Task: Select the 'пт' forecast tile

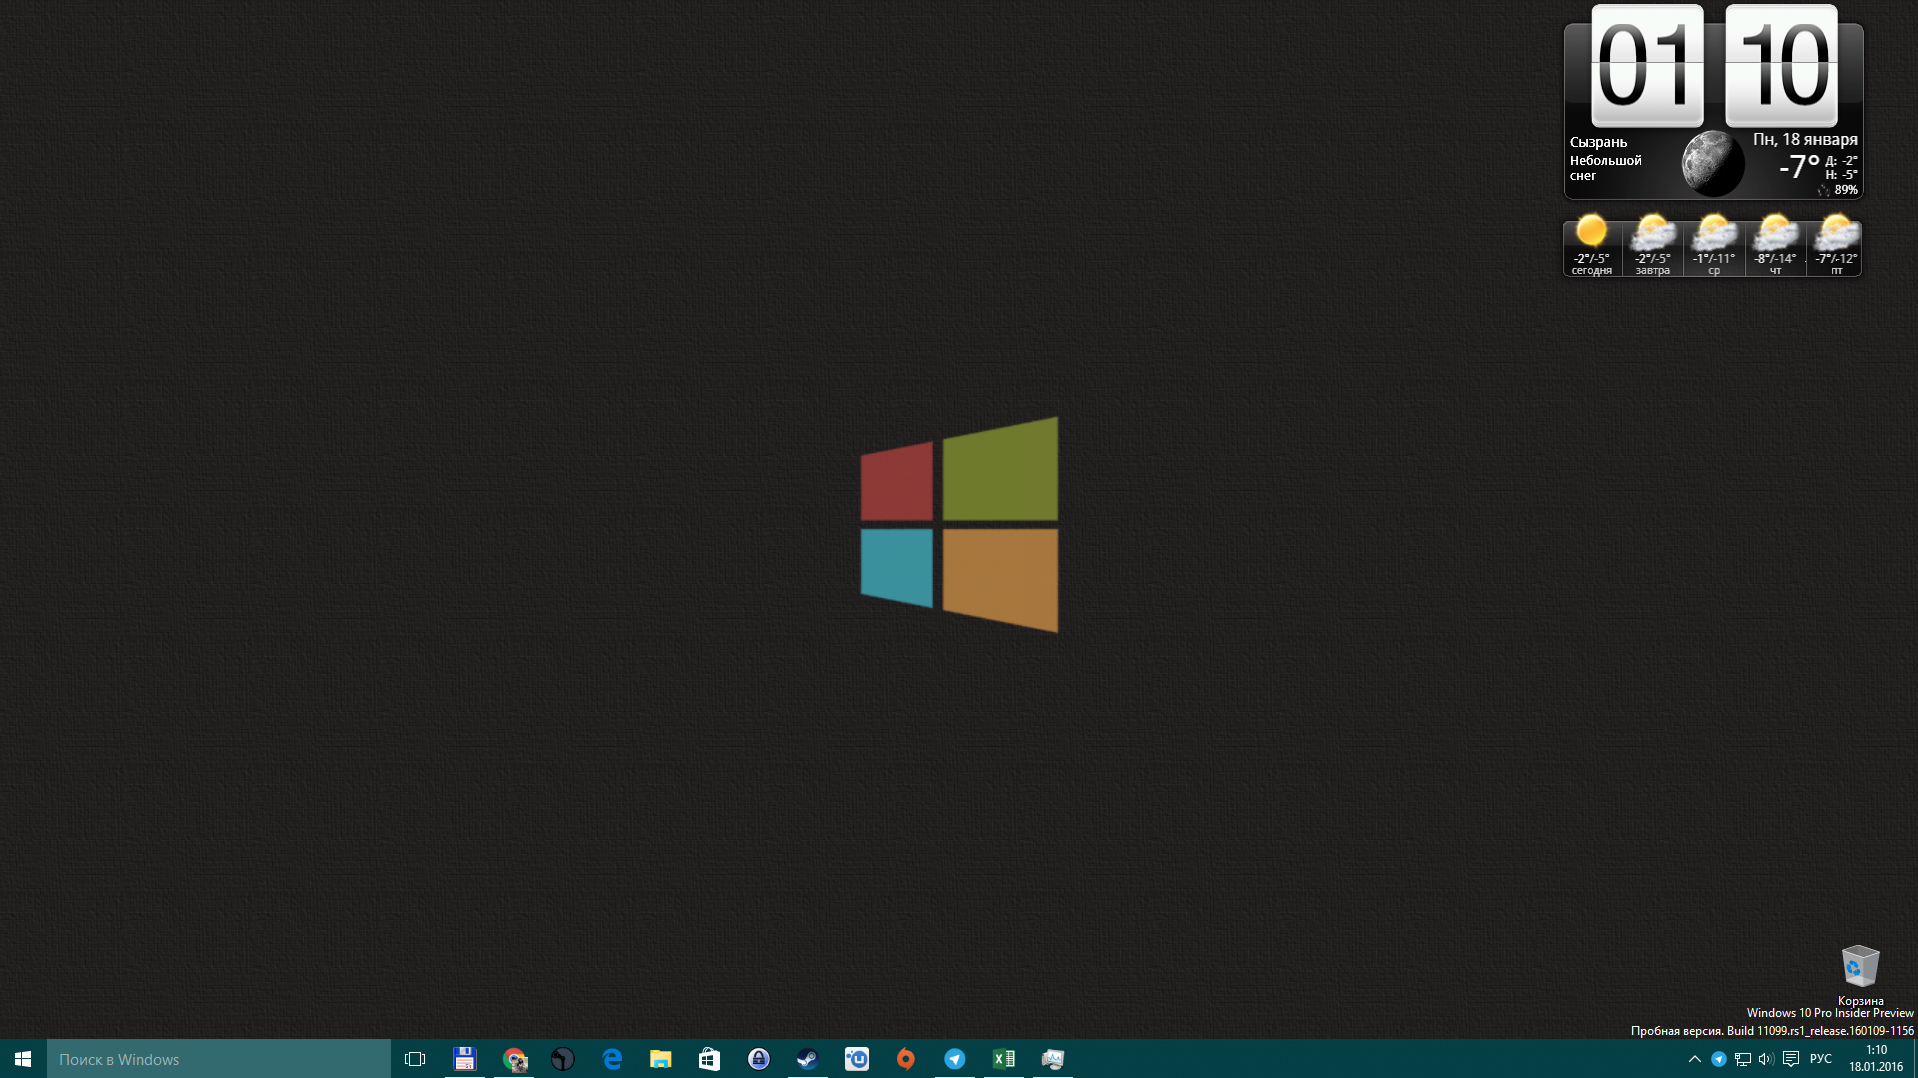Action: 1836,246
